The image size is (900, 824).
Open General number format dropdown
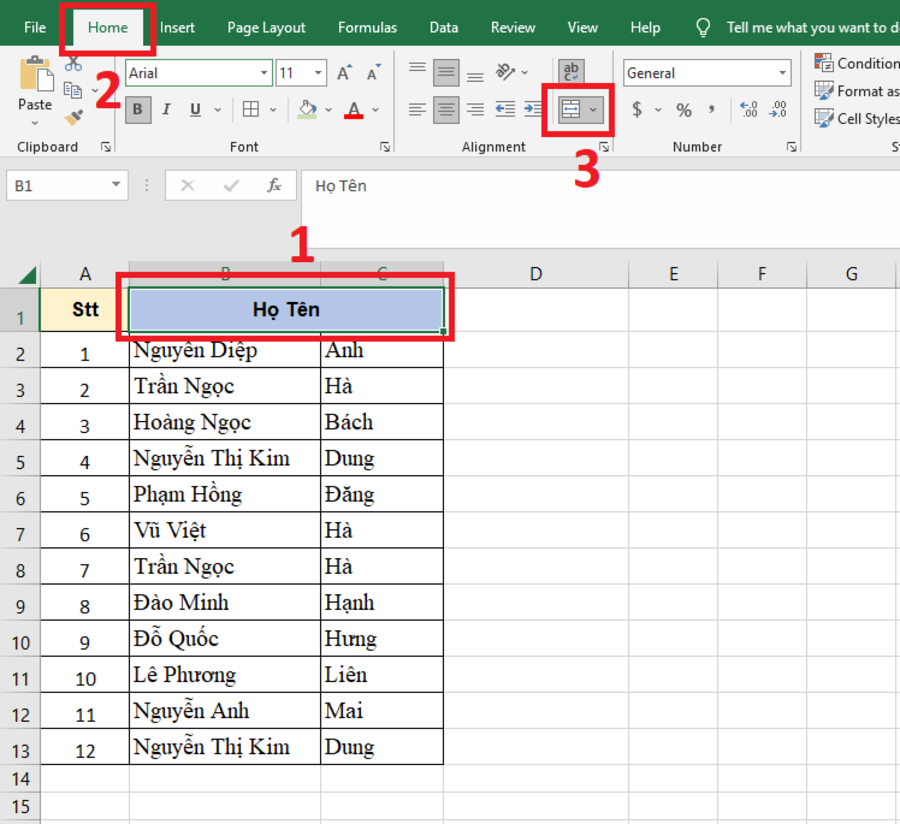pyautogui.click(x=782, y=73)
